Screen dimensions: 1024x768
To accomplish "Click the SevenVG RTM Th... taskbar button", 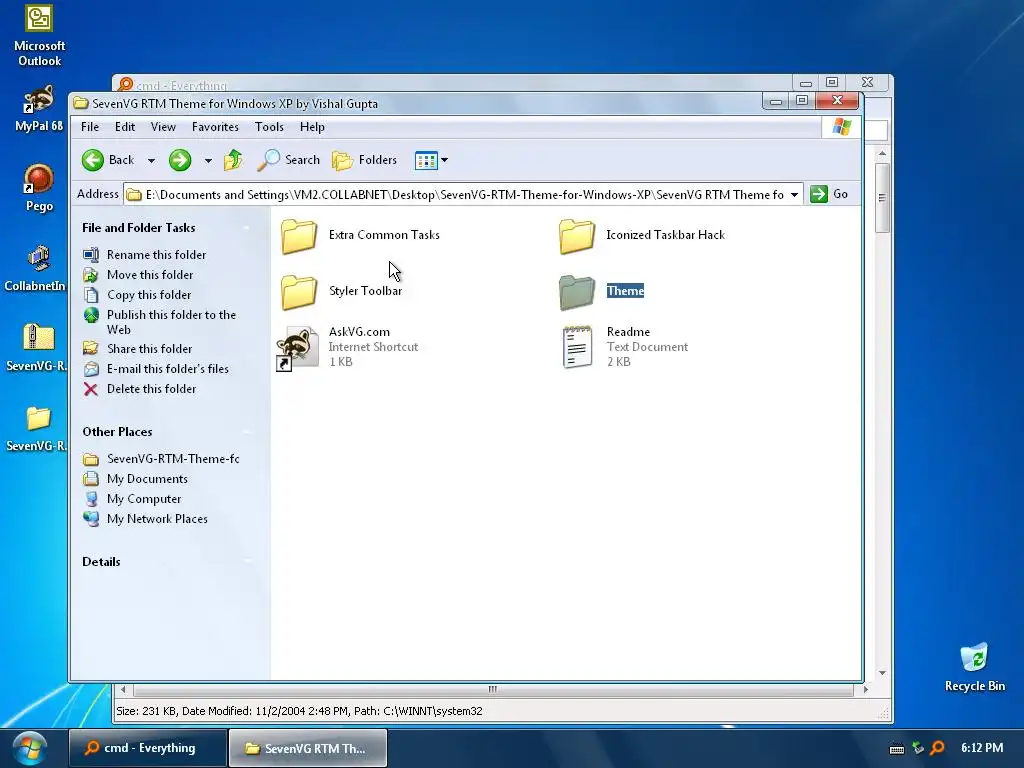I will [308, 748].
